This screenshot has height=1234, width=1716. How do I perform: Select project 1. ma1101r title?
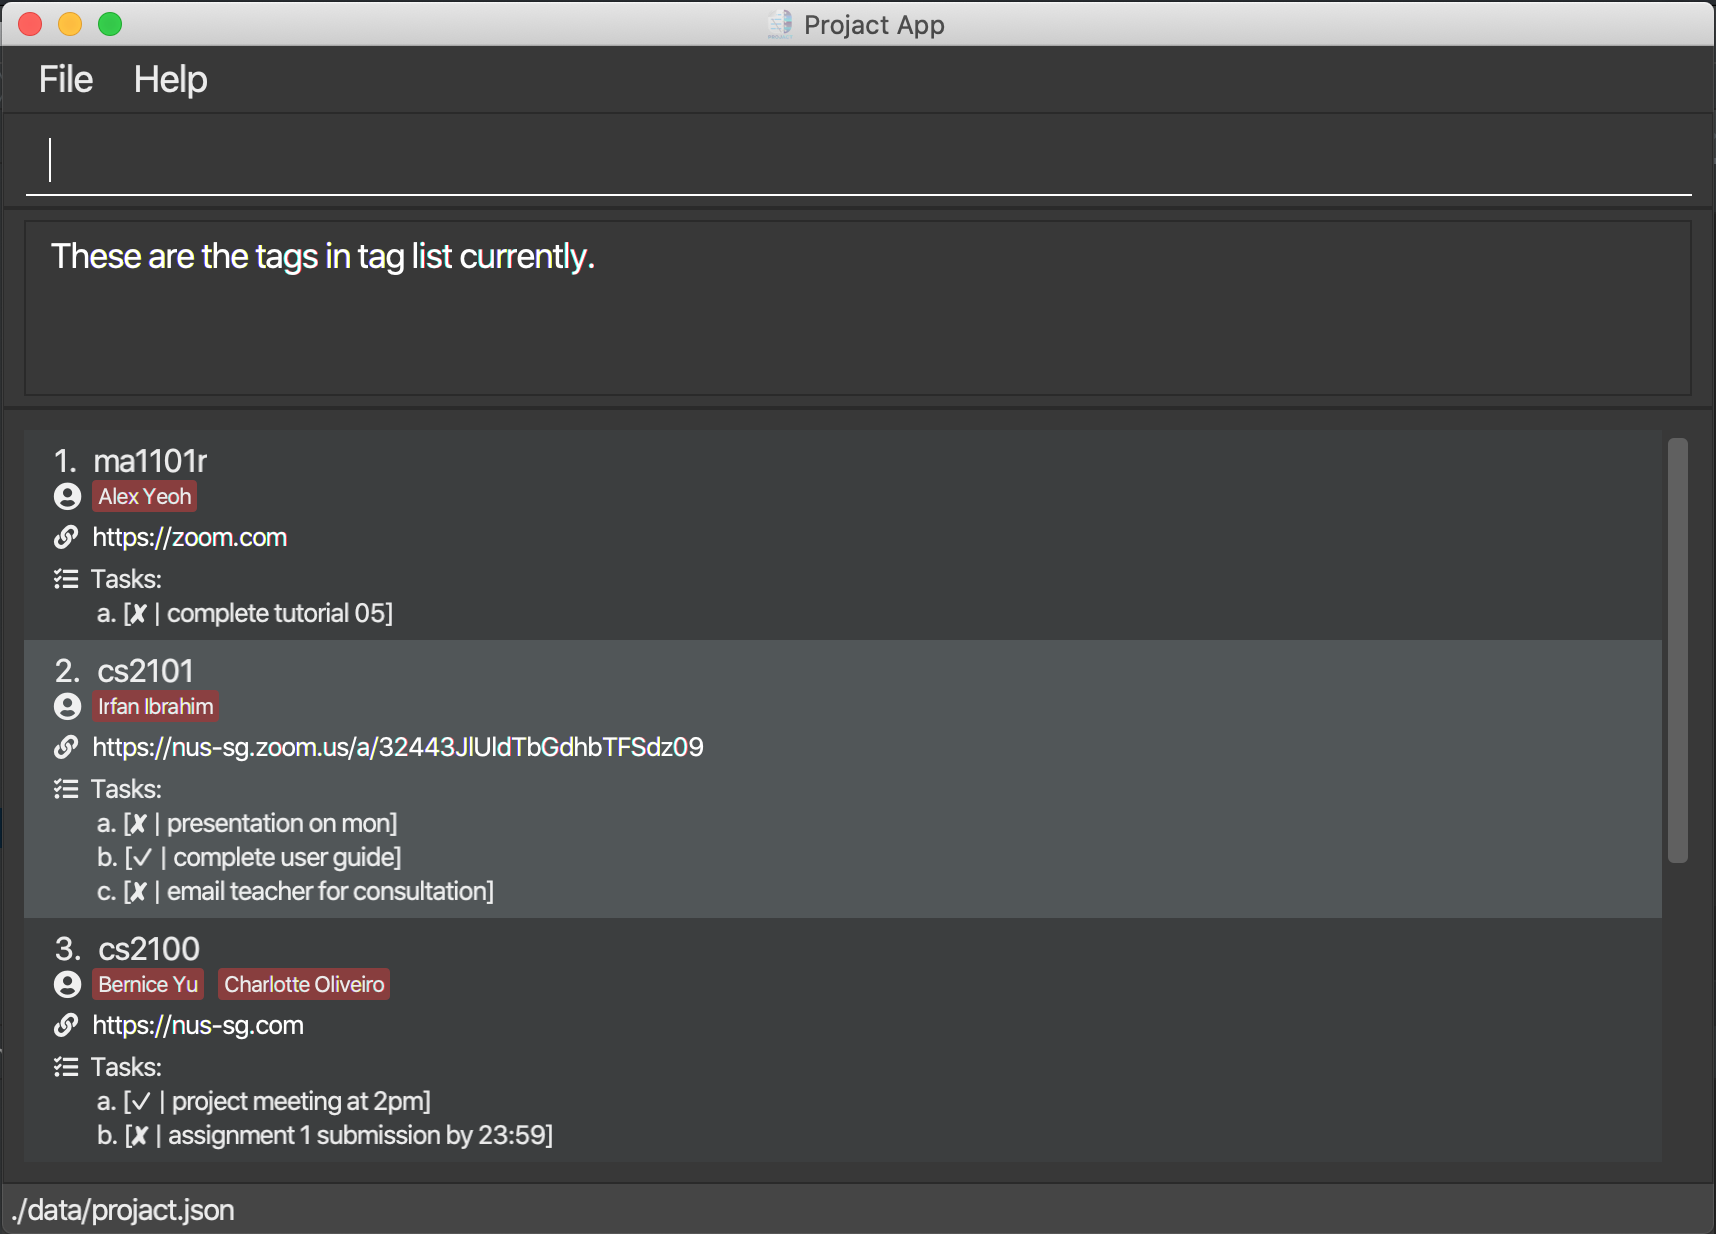pyautogui.click(x=131, y=461)
